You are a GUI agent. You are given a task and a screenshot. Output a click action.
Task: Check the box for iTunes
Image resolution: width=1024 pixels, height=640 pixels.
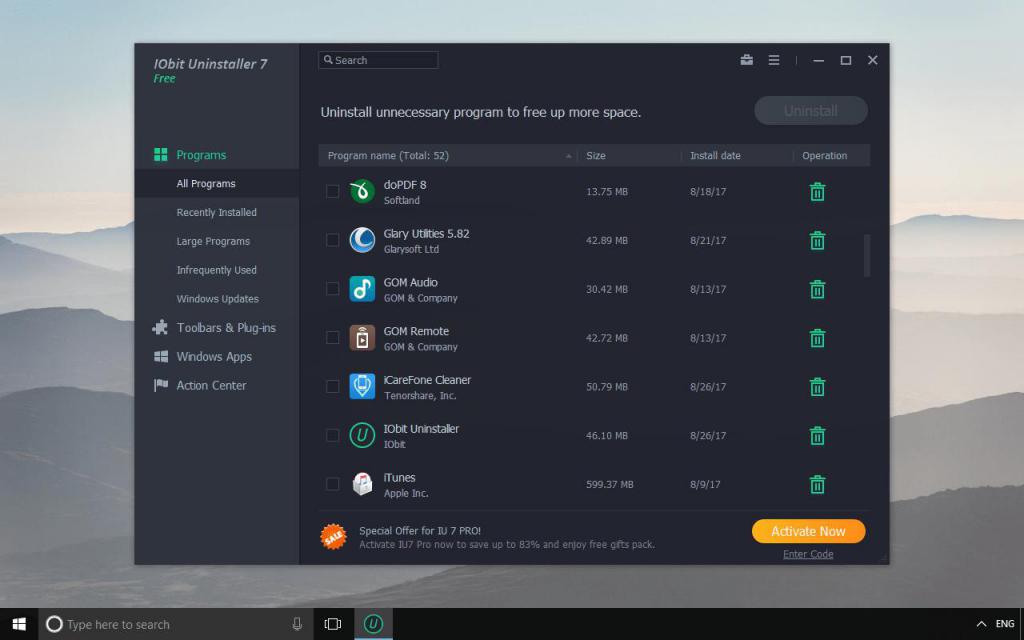pyautogui.click(x=332, y=484)
